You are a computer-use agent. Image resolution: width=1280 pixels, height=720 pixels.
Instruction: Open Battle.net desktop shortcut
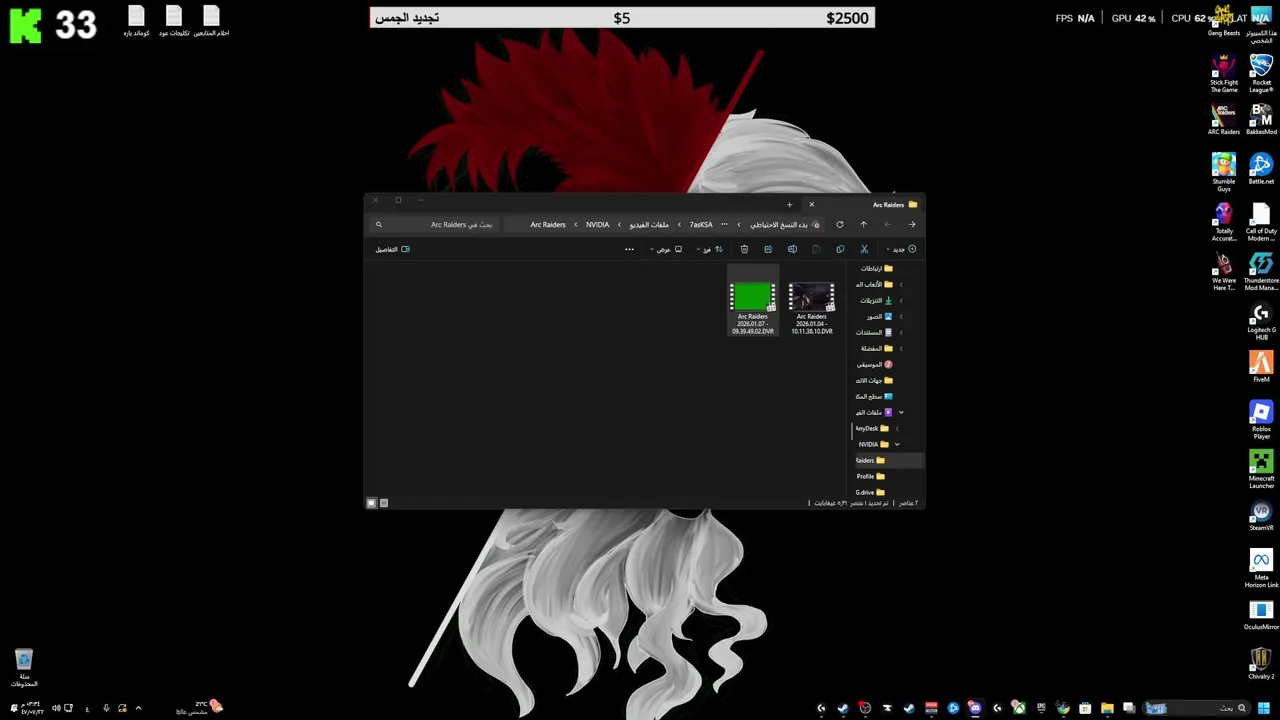click(x=1261, y=168)
